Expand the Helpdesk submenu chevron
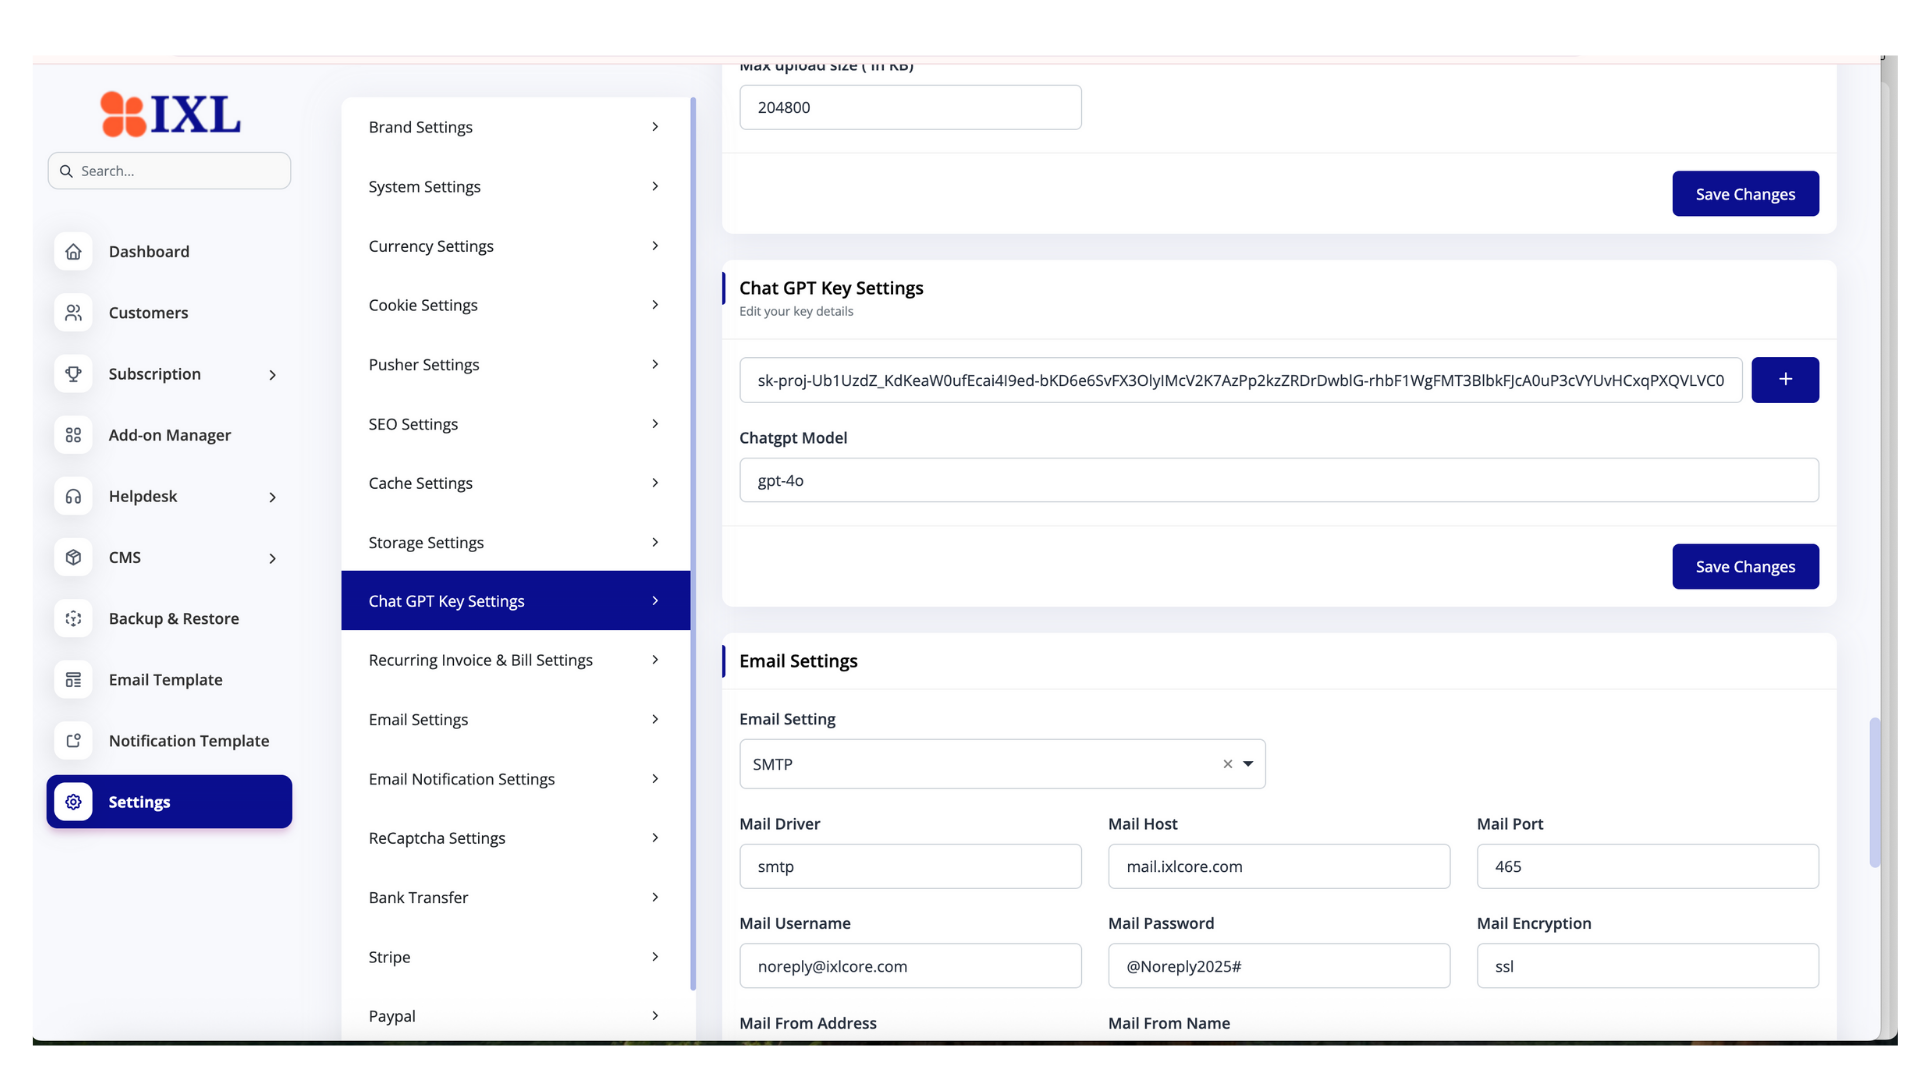The height and width of the screenshot is (1080, 1920). click(x=272, y=497)
